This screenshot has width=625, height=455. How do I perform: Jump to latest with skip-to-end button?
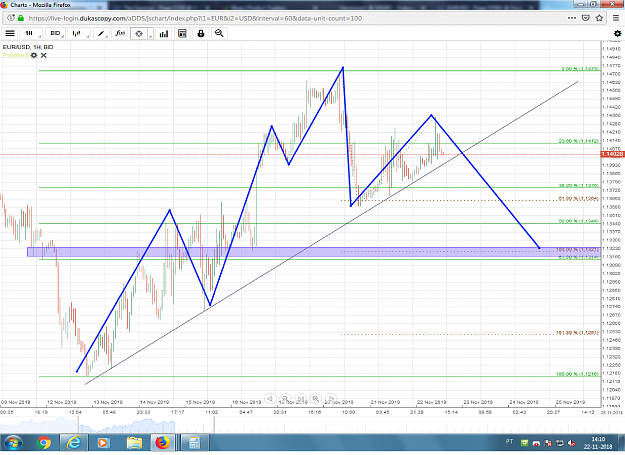click(301, 398)
